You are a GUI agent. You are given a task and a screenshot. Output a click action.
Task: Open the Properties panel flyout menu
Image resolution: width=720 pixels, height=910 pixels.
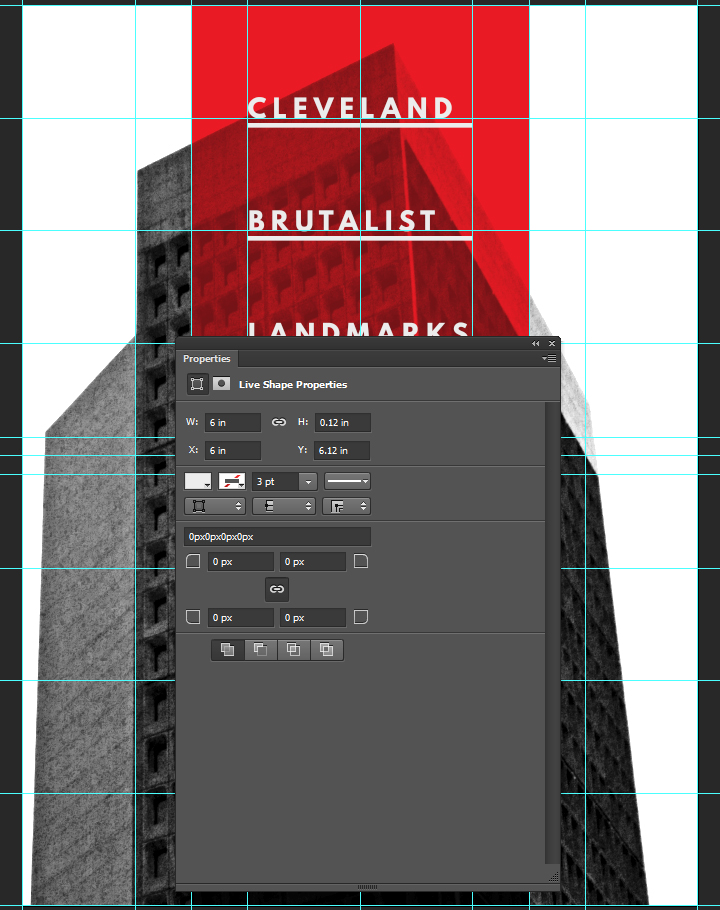click(549, 359)
